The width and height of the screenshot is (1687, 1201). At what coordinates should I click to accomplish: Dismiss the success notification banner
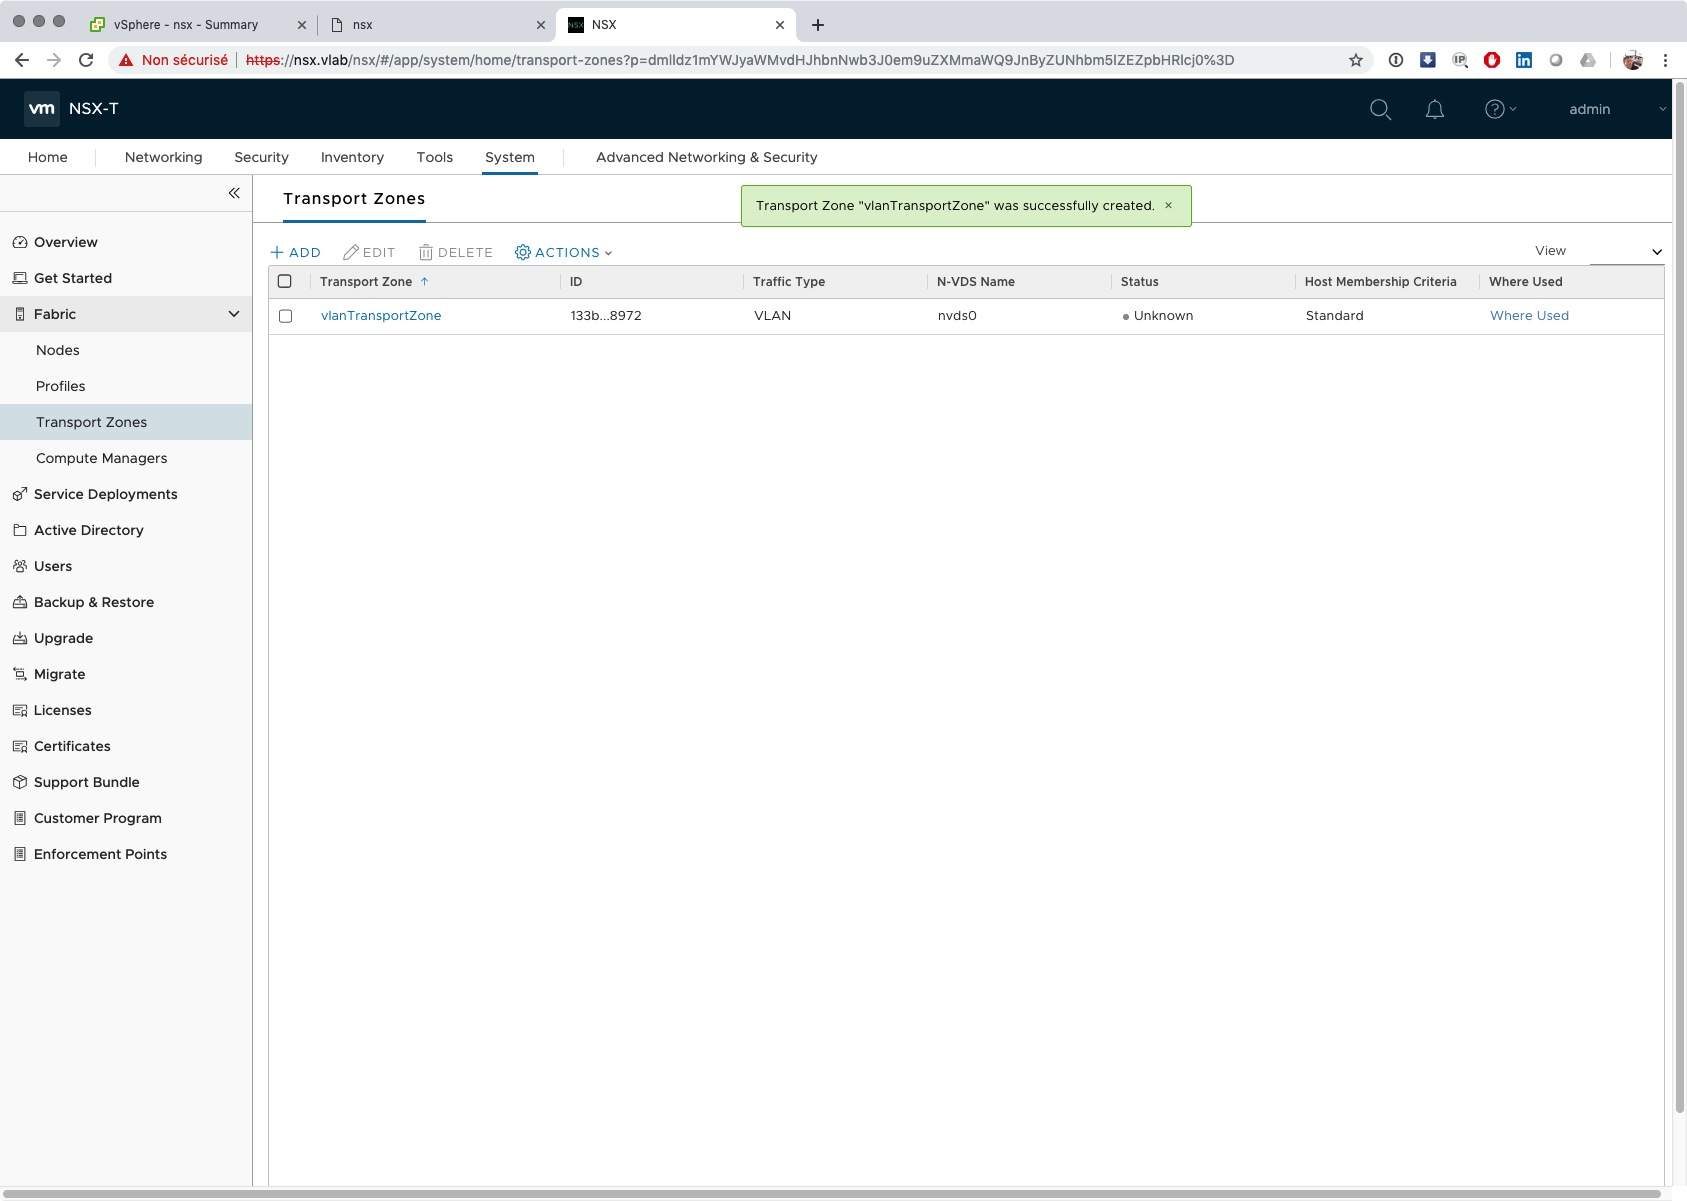(1168, 206)
